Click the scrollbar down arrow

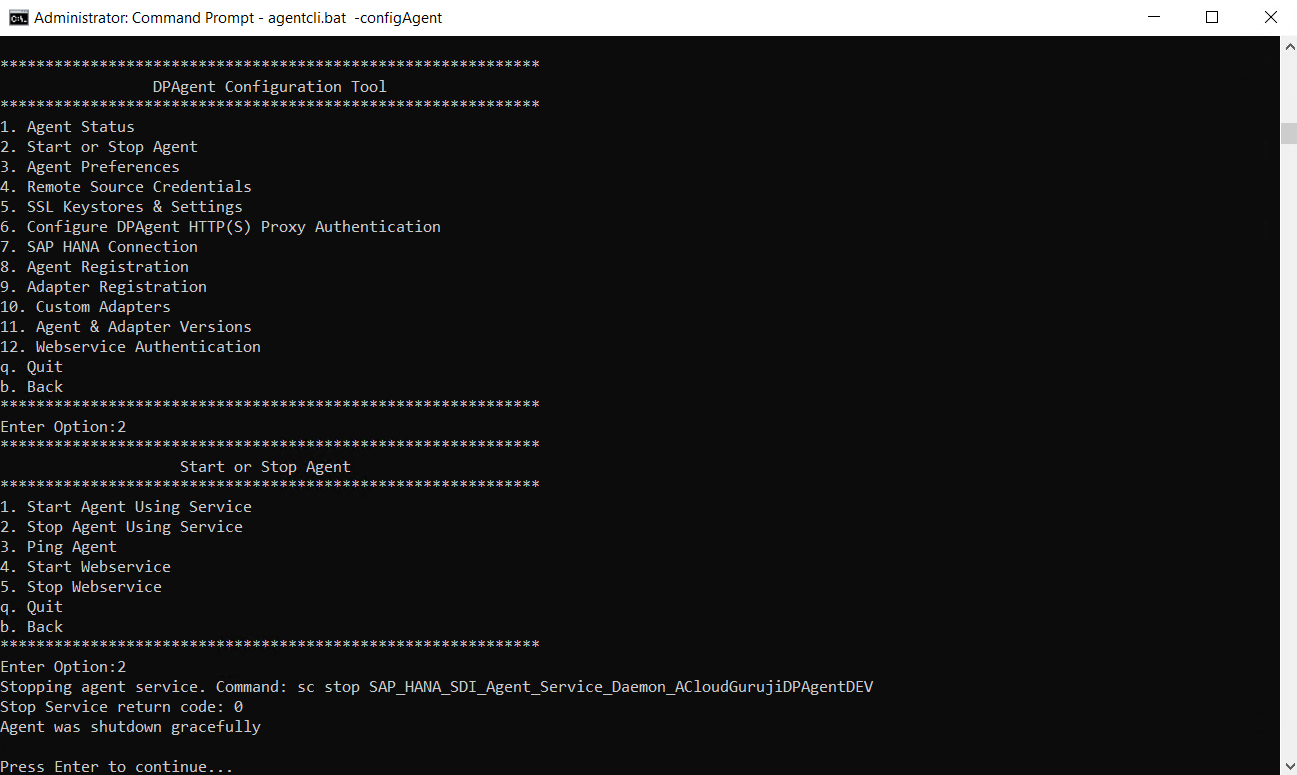tap(1288, 766)
